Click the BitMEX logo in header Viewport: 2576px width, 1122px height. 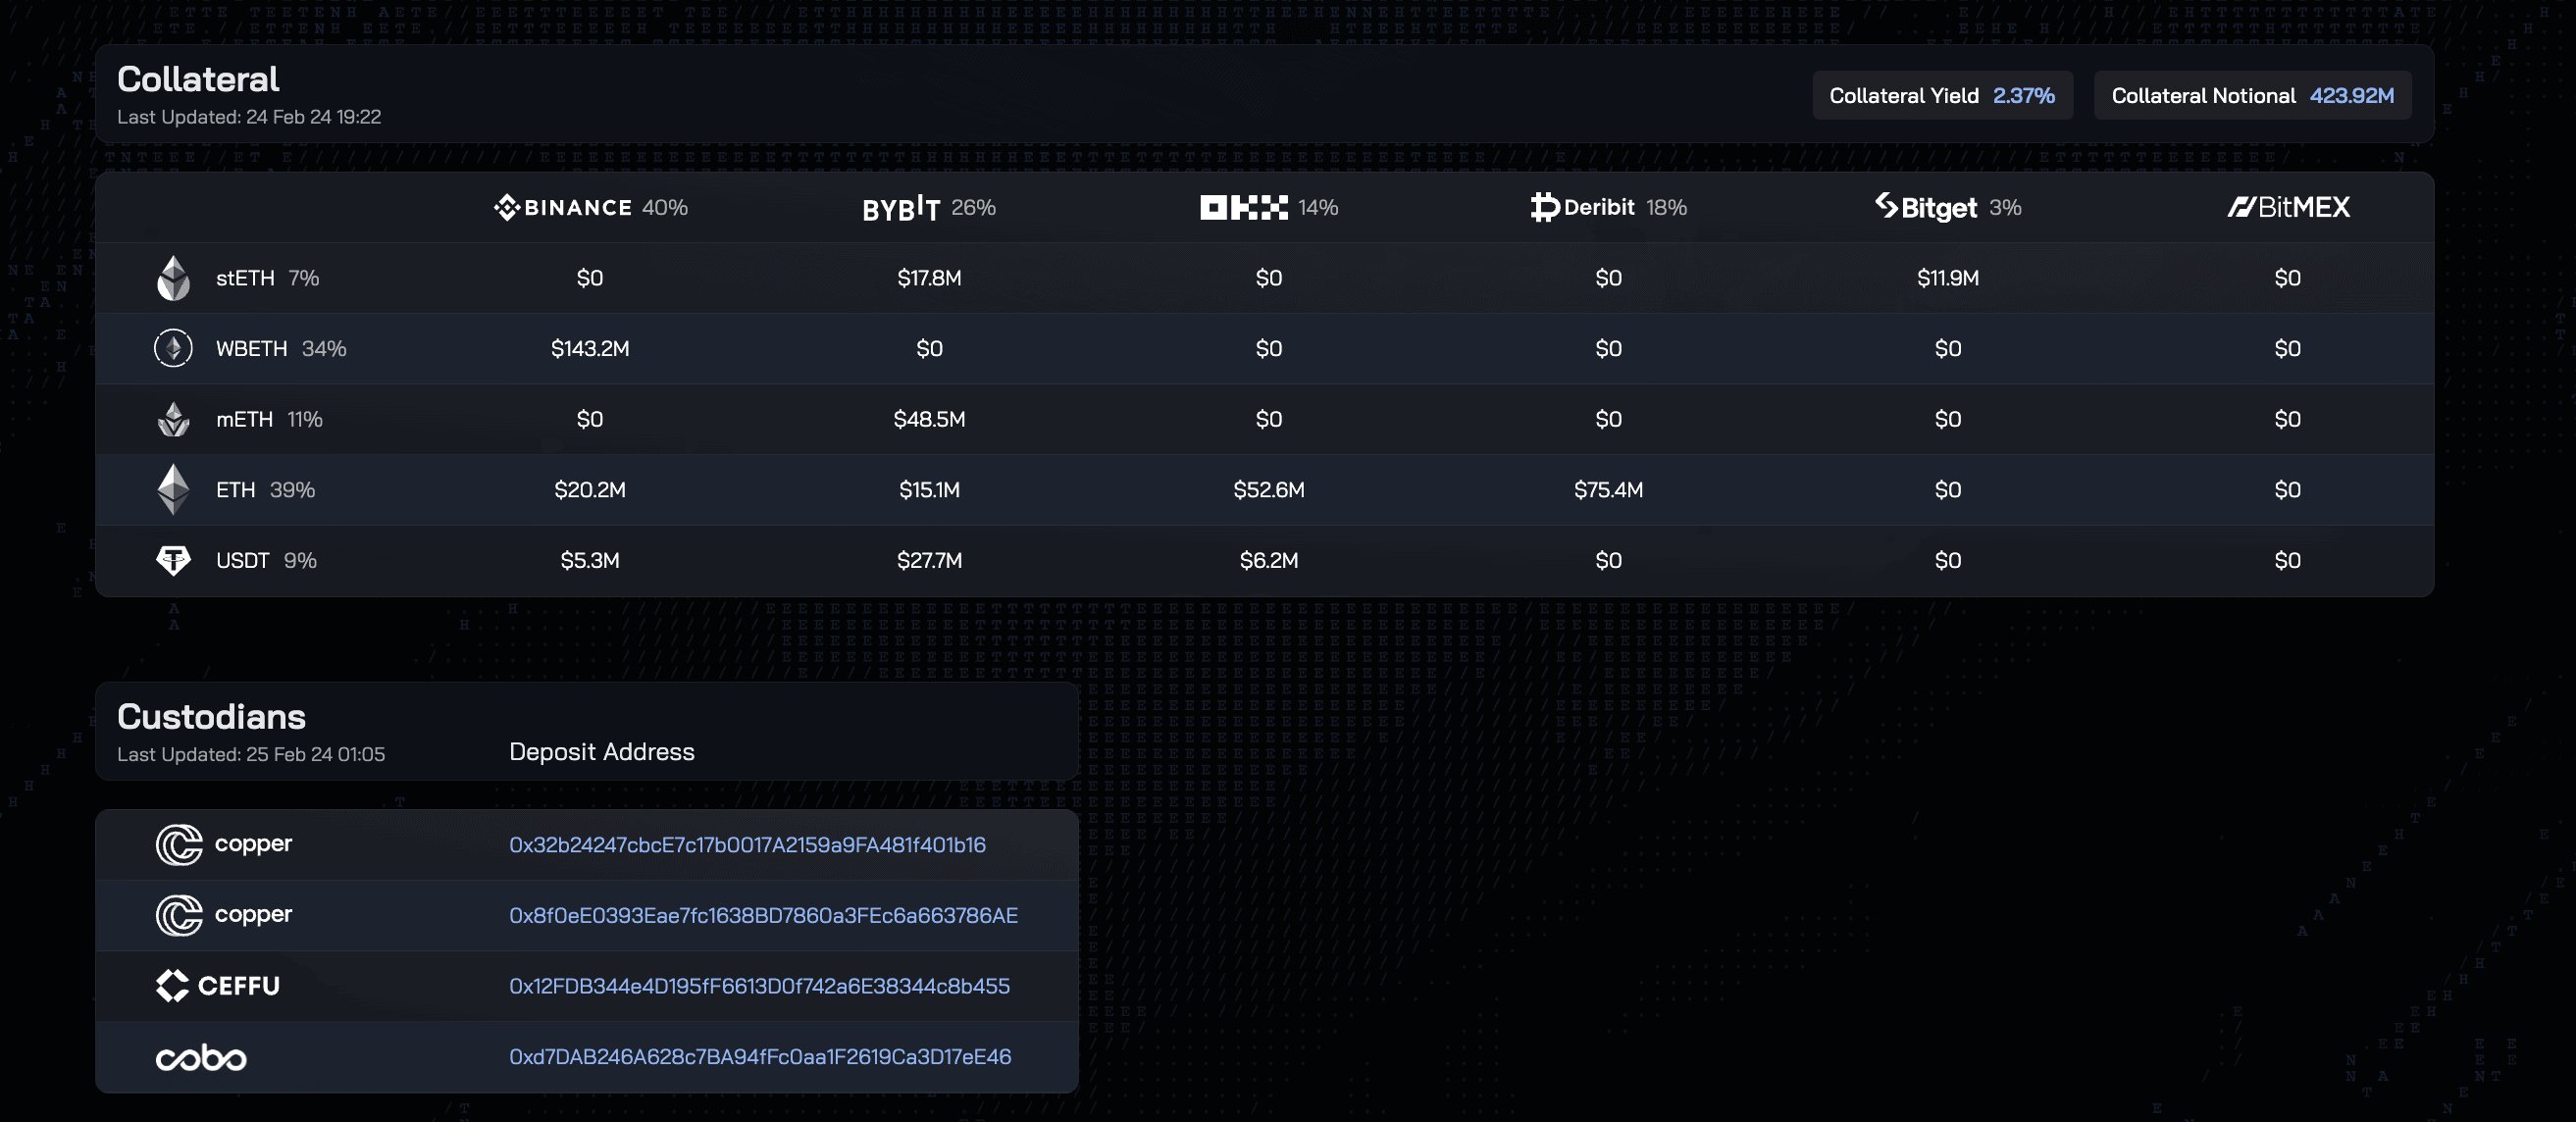(x=2288, y=207)
